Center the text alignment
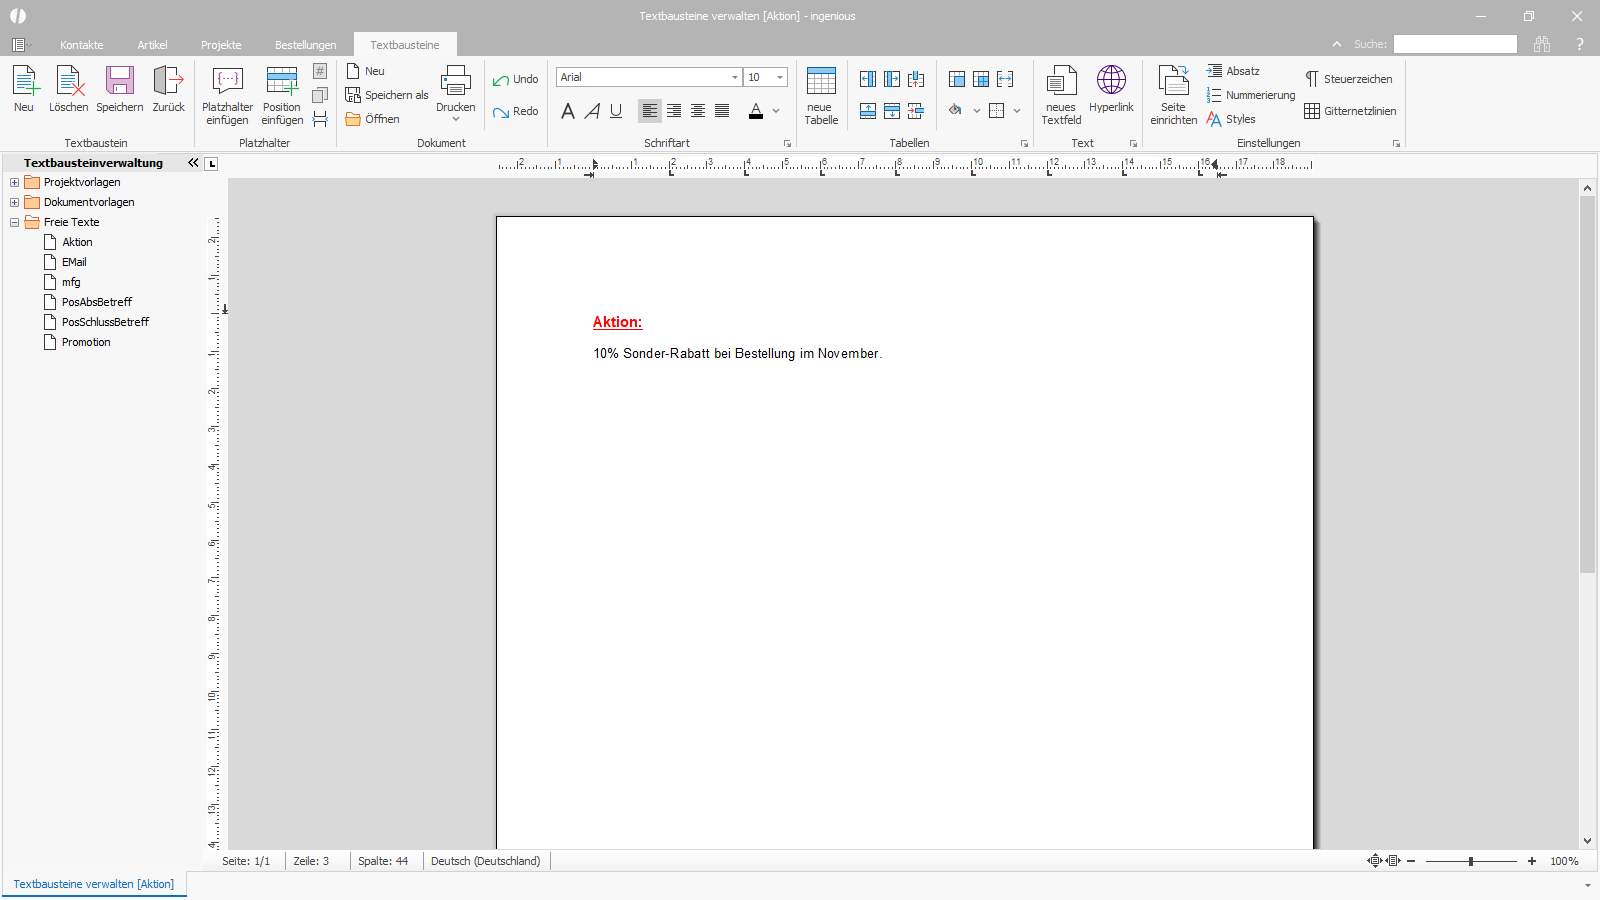 [698, 111]
